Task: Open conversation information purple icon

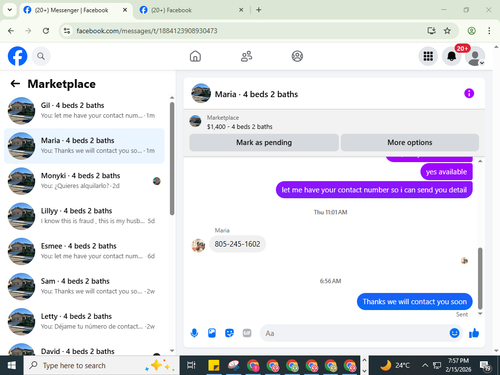Action: pyautogui.click(x=469, y=93)
